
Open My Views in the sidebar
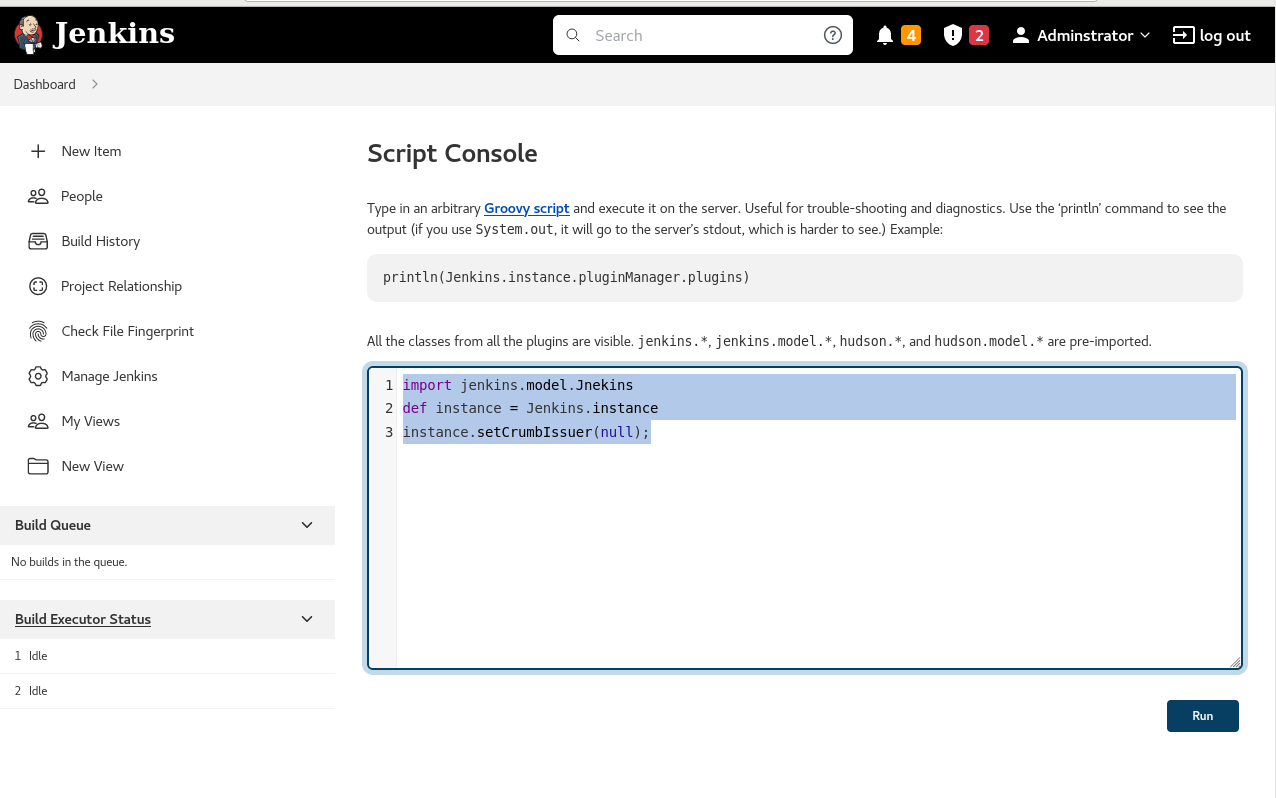coord(90,421)
